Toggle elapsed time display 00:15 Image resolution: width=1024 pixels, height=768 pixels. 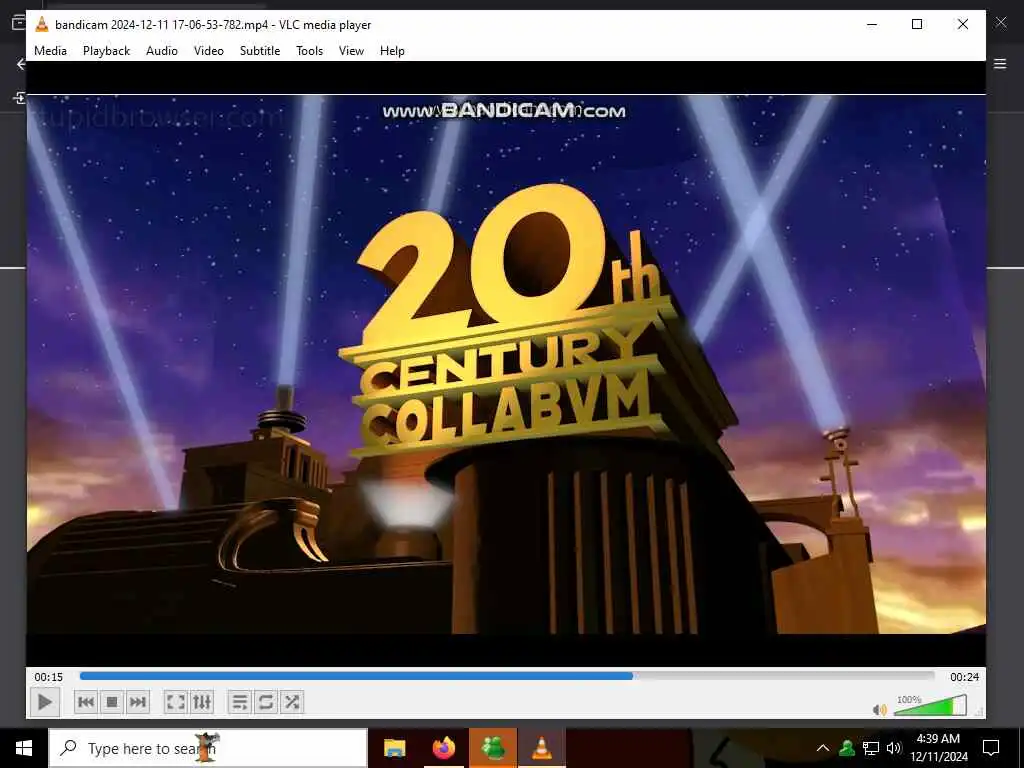coord(49,677)
